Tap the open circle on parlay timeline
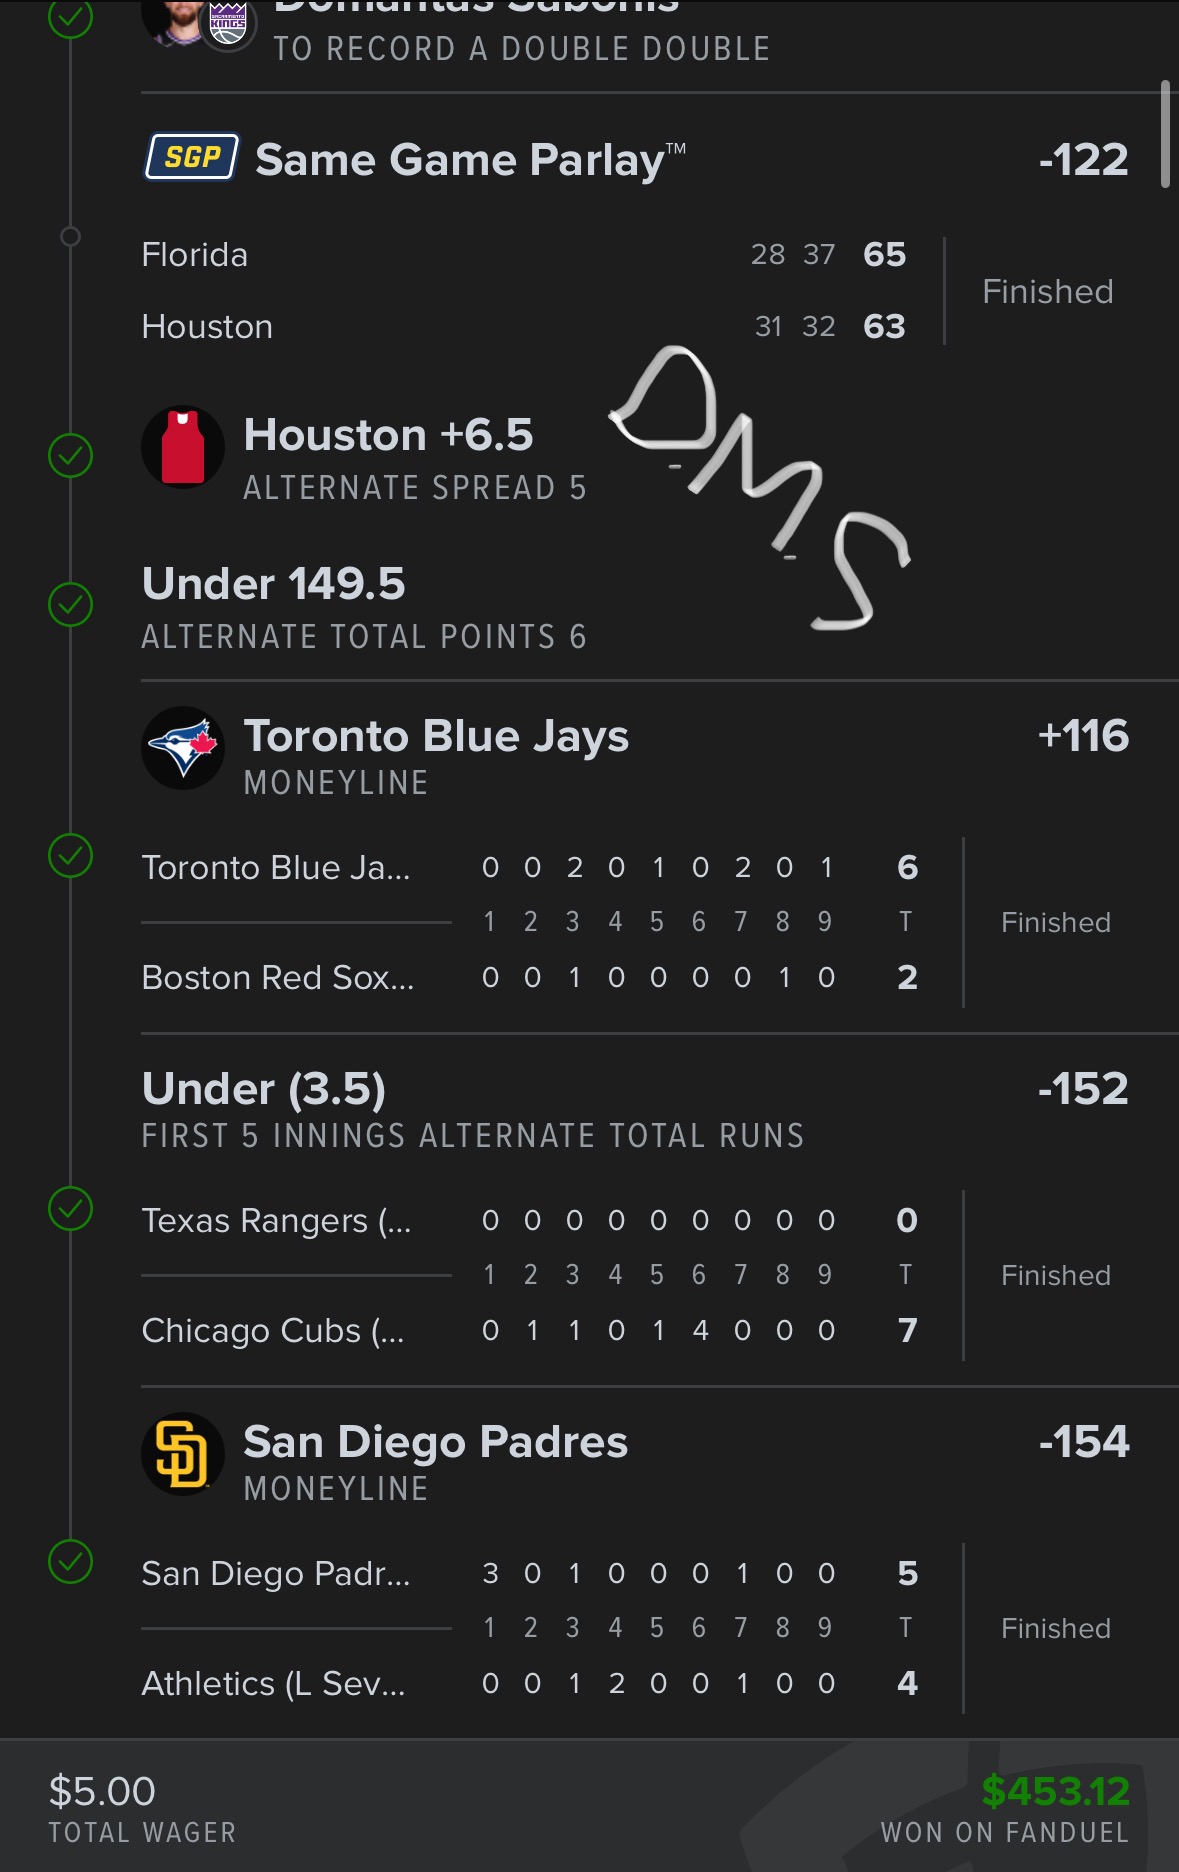This screenshot has width=1179, height=1872. click(70, 237)
